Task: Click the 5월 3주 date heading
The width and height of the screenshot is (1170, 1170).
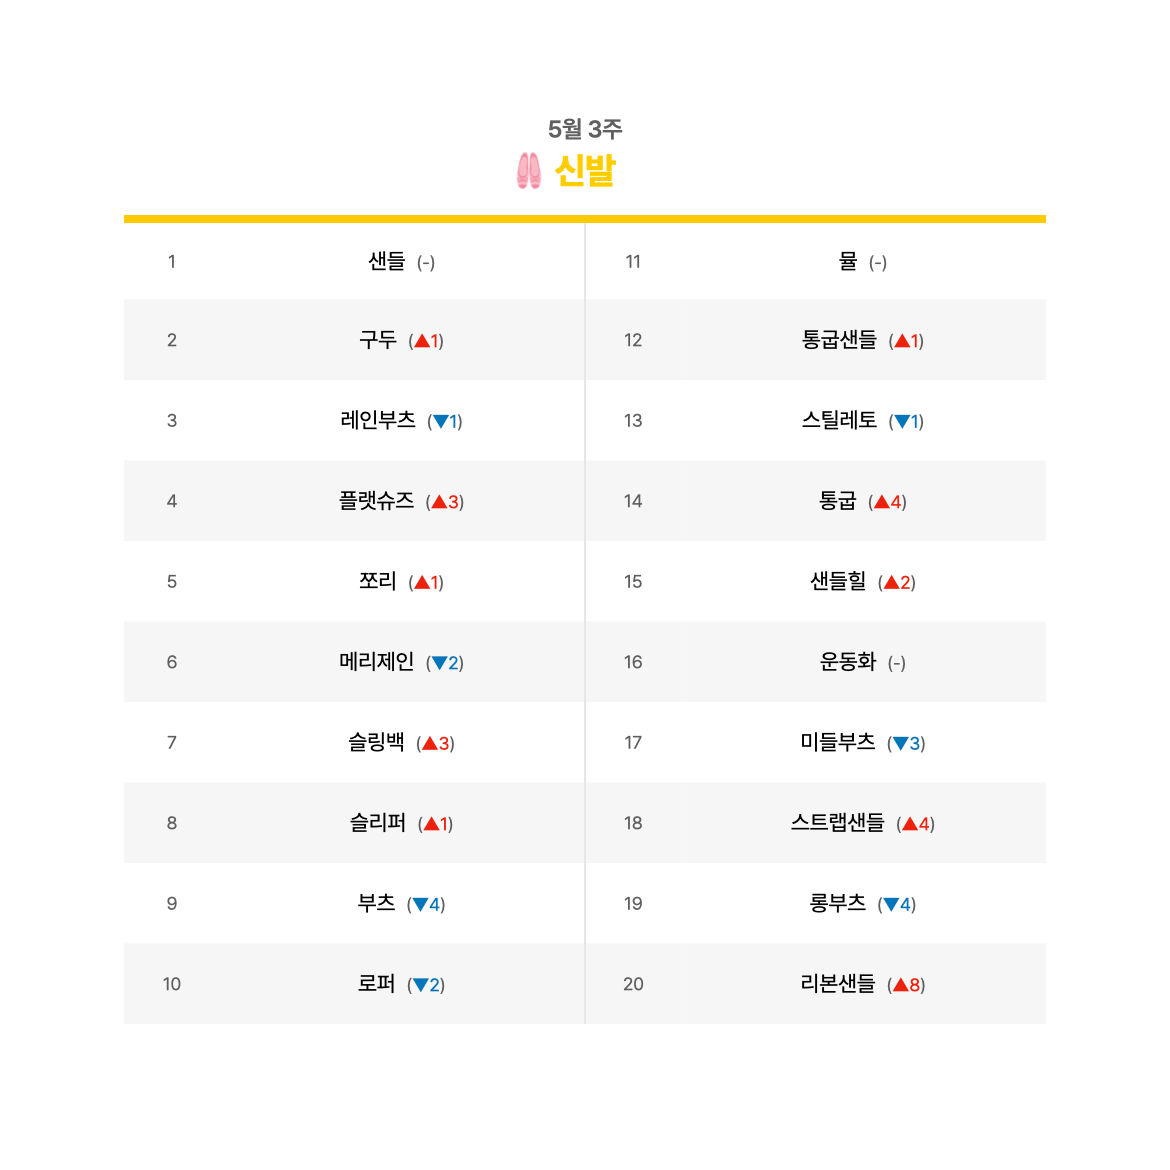Action: 585,129
